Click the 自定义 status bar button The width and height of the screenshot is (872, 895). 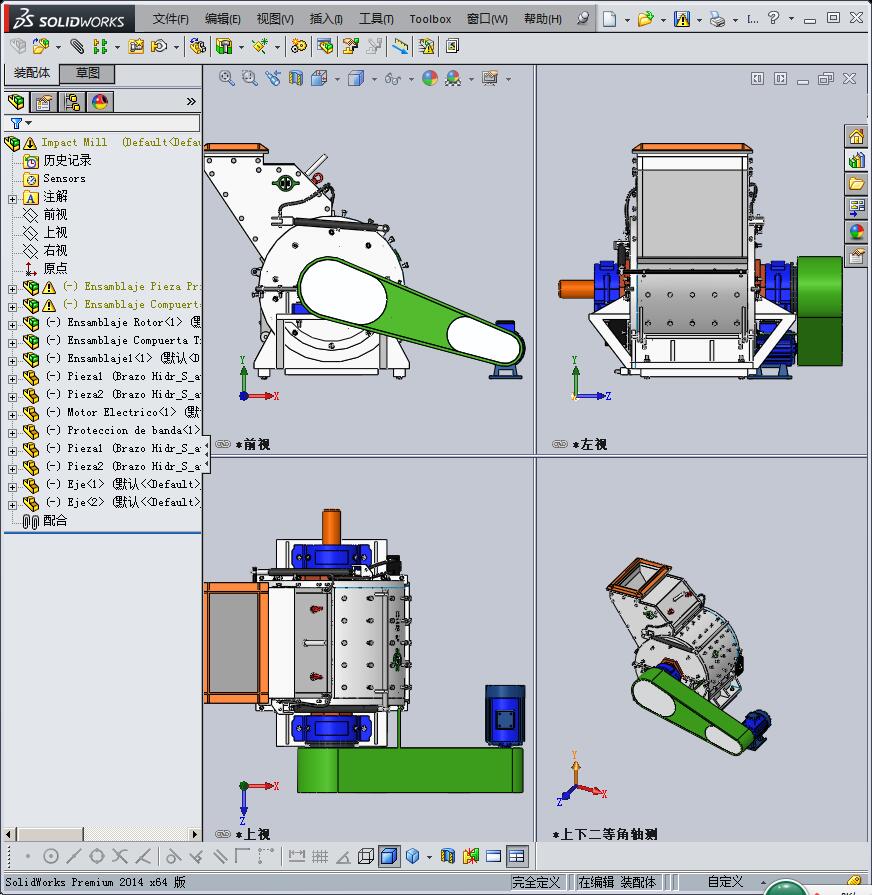725,882
